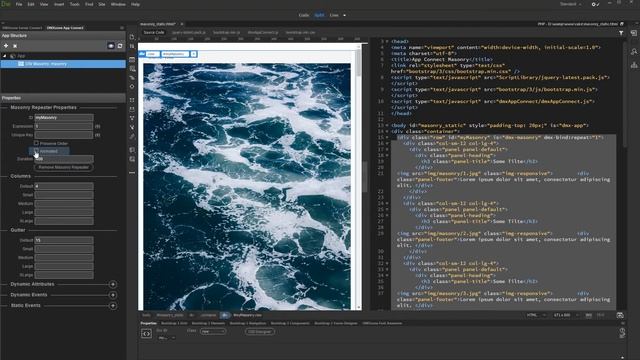Viewport: 640px width, 360px height.
Task: Open the window size dropdown in status bar
Action: click(566, 315)
